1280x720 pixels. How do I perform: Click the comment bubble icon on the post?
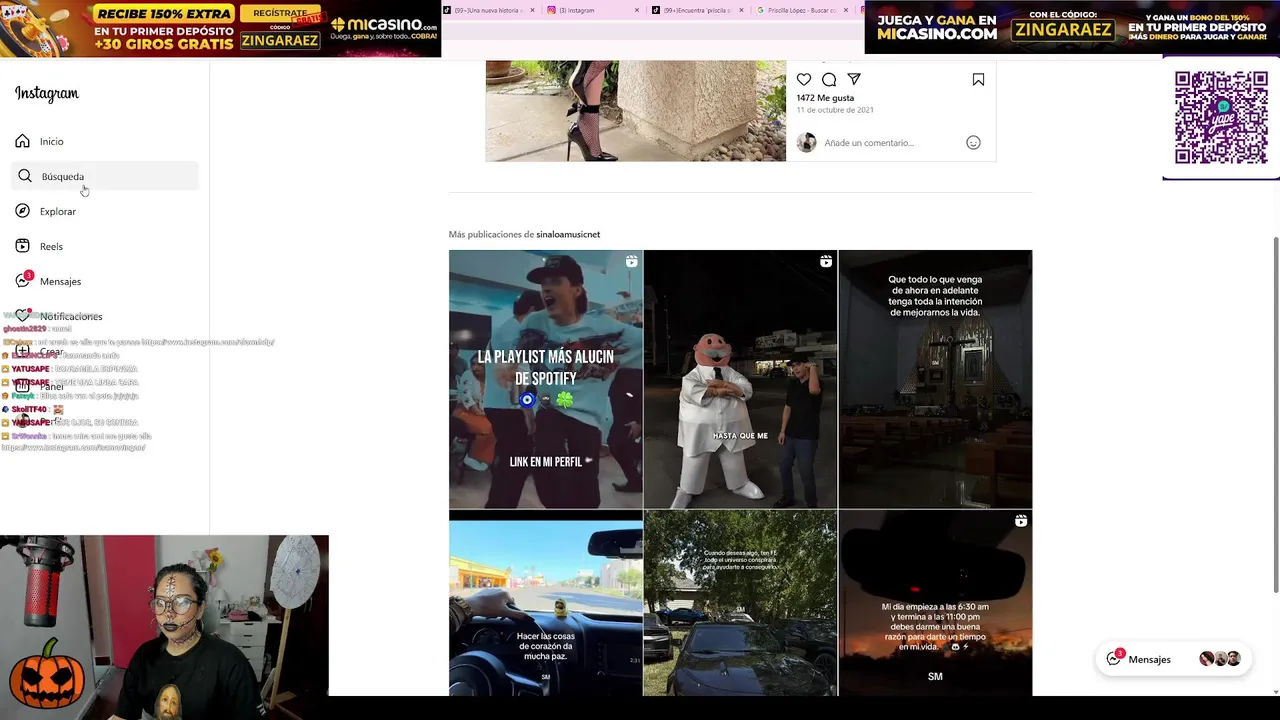pos(829,80)
